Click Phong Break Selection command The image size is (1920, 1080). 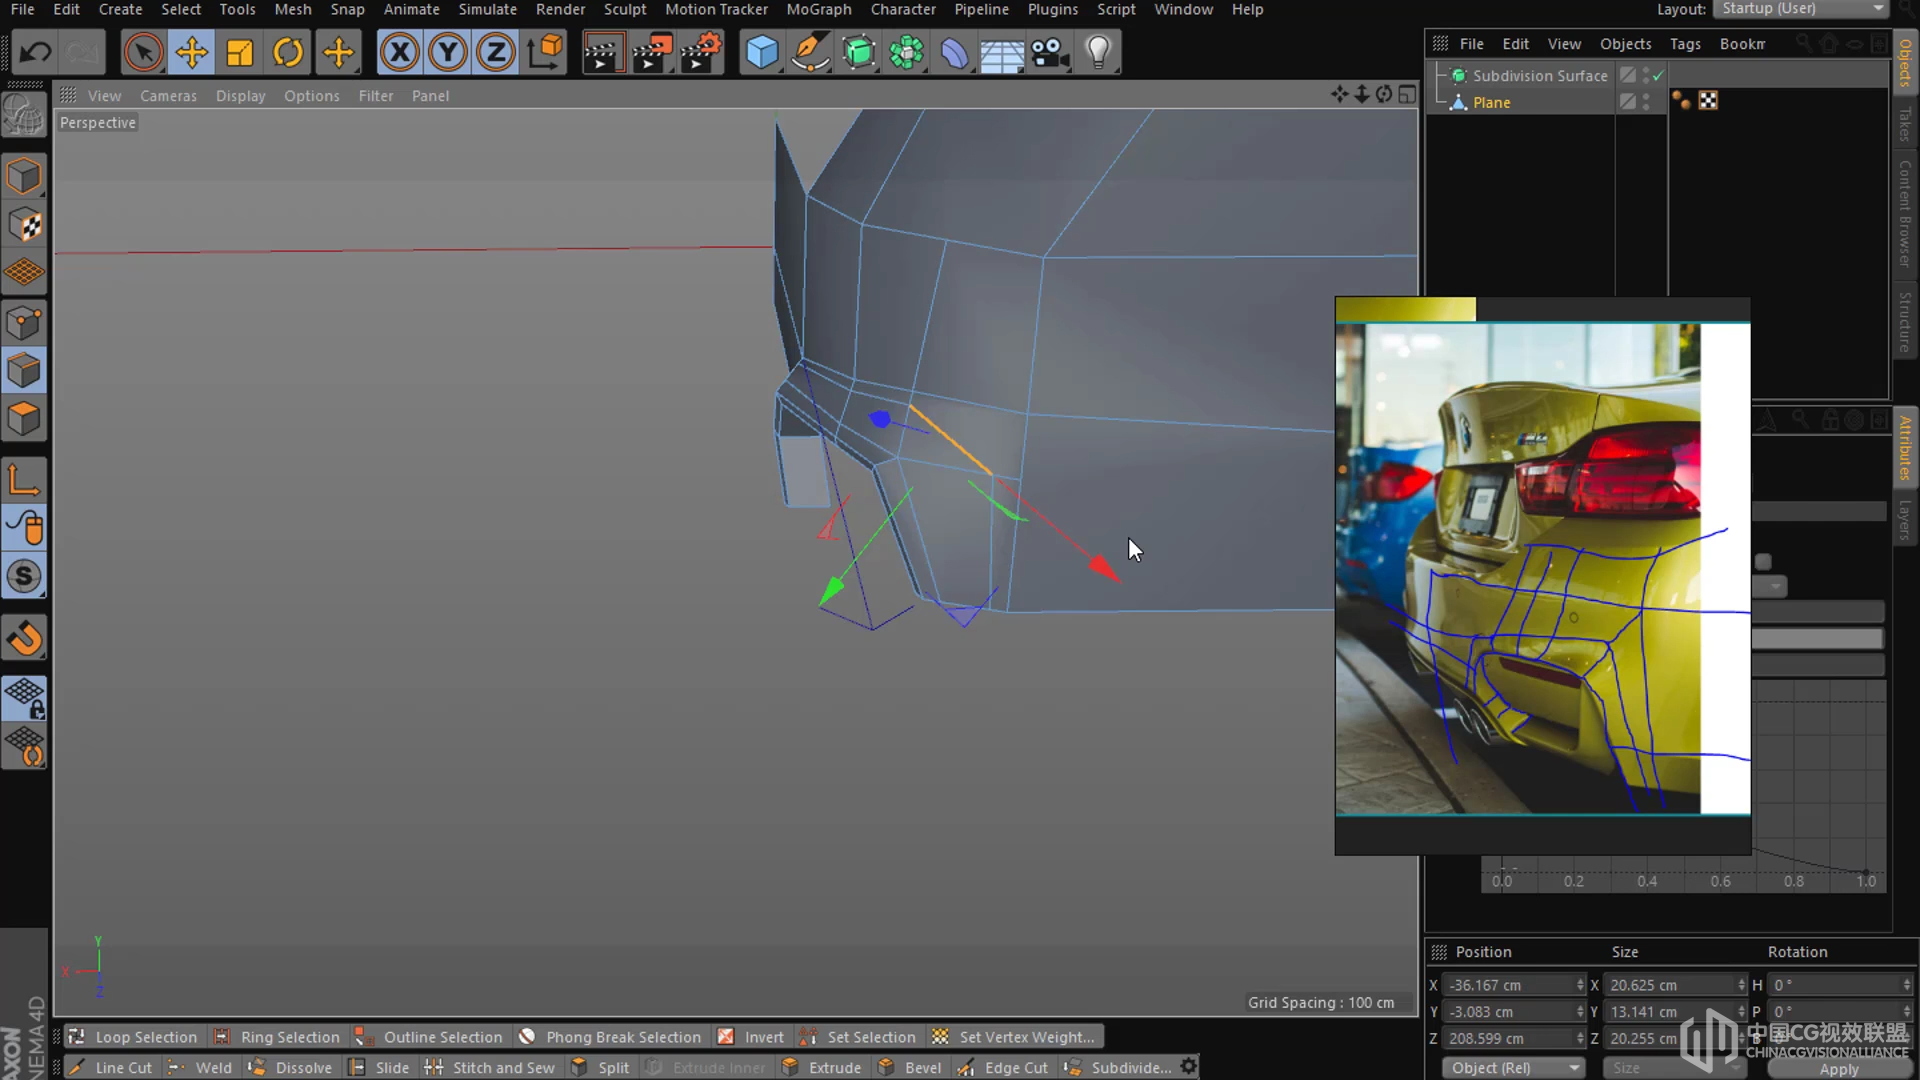[x=610, y=1037]
